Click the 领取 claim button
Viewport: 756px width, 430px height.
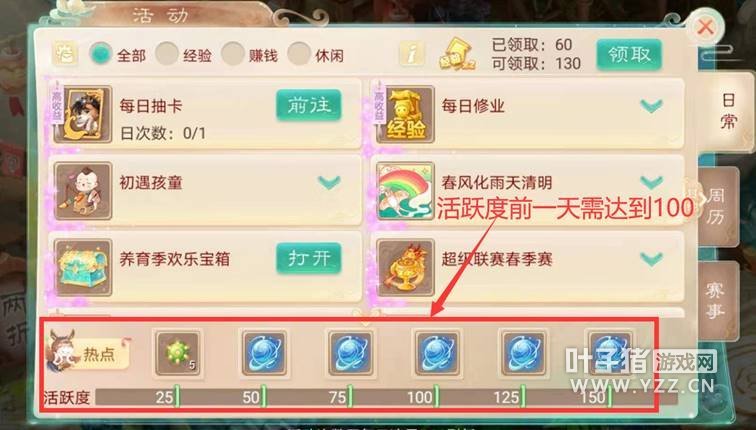[x=629, y=54]
